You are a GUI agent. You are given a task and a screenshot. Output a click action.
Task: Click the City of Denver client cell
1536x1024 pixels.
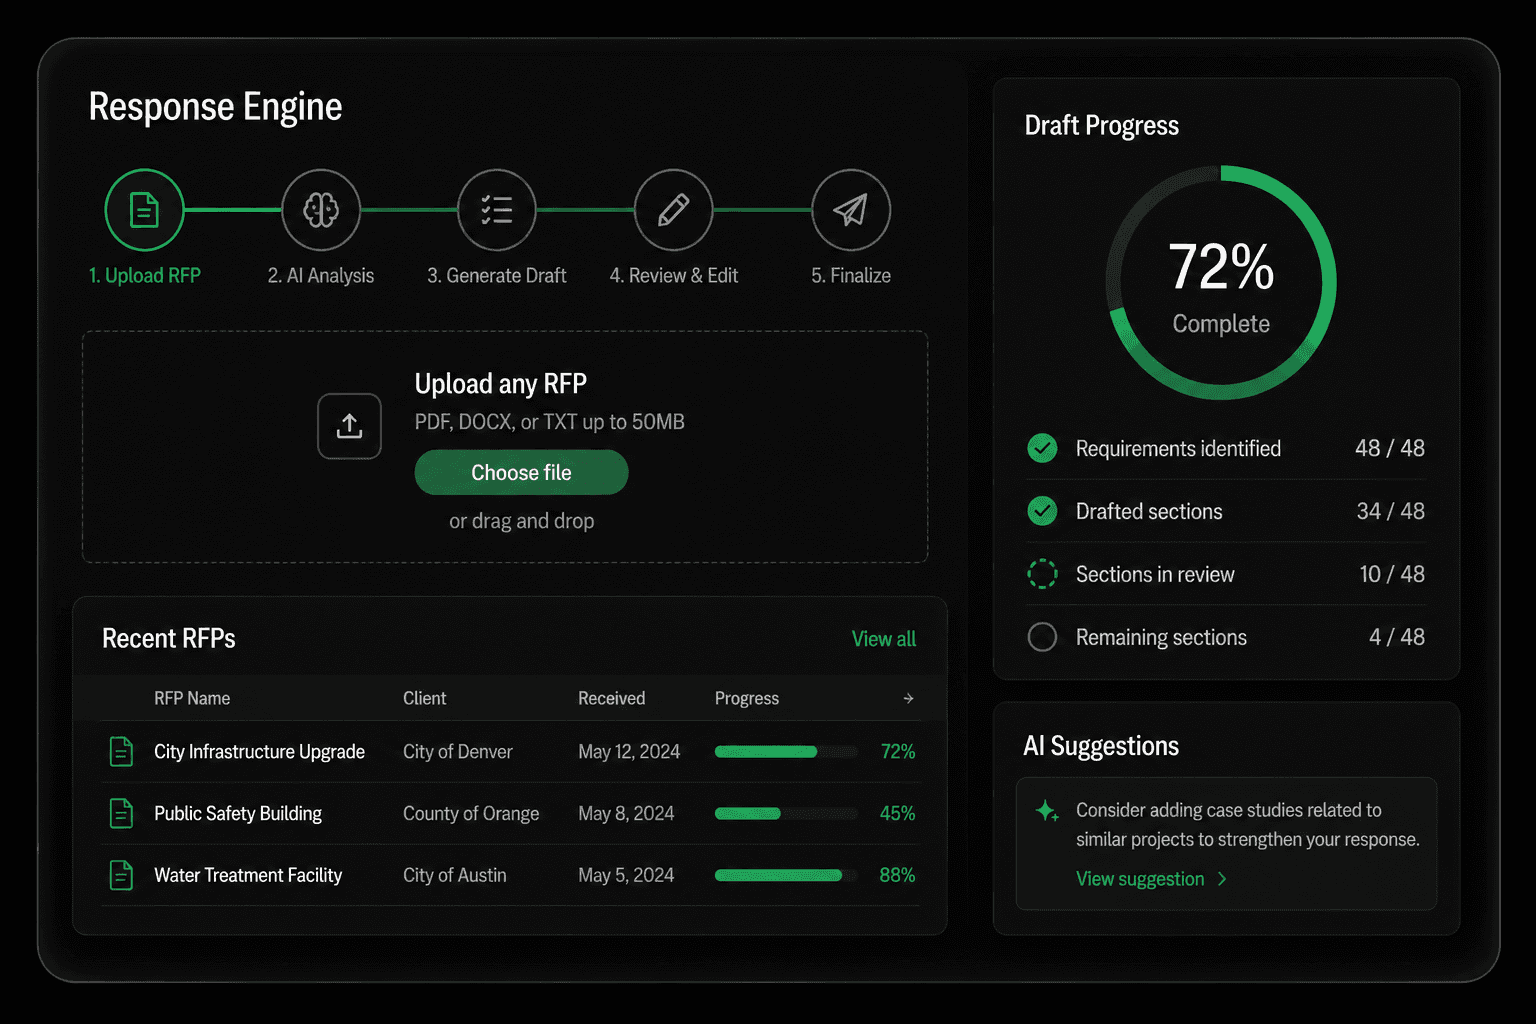point(457,752)
